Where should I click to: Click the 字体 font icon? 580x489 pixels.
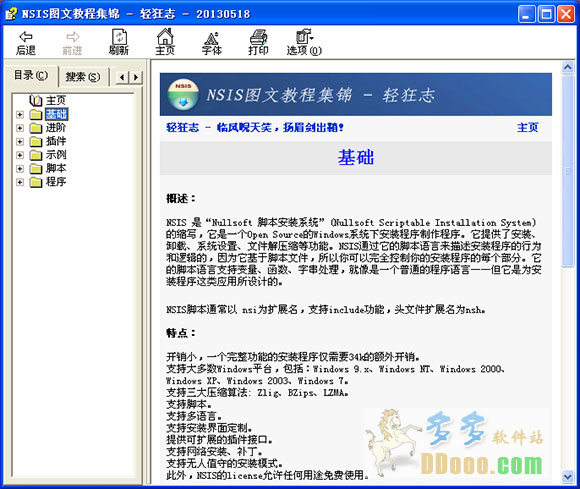[212, 38]
